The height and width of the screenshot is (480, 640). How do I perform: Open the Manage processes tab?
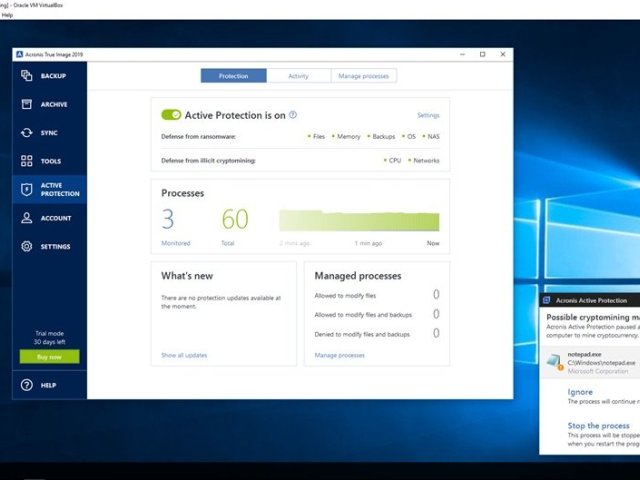pyautogui.click(x=364, y=76)
